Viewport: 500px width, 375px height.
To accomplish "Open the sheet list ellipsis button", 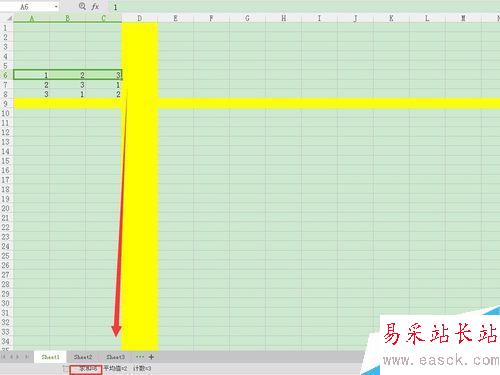I will [140, 357].
